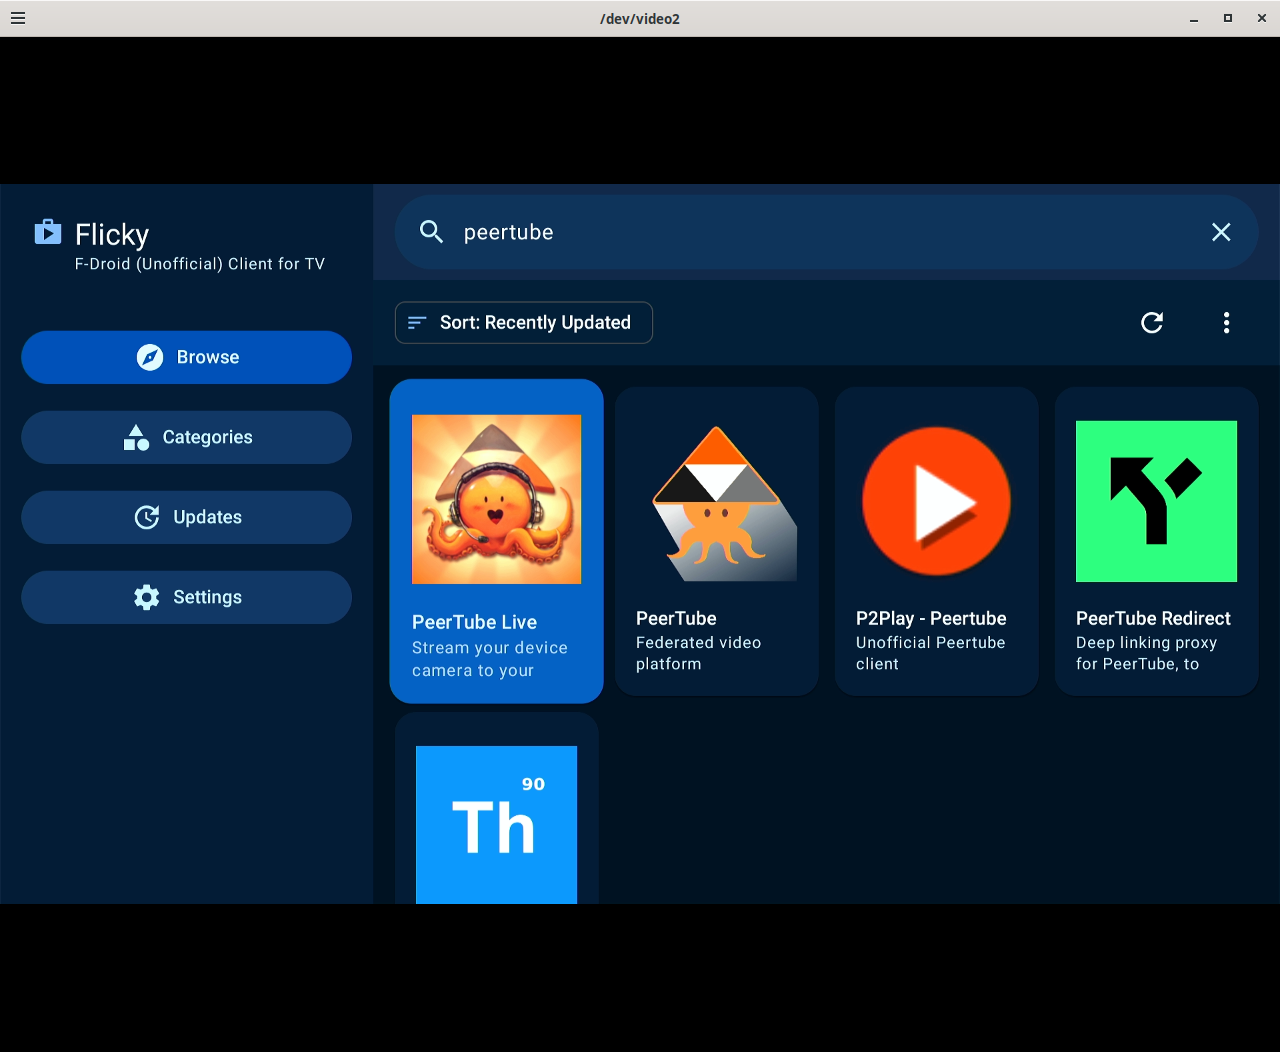This screenshot has width=1280, height=1052.
Task: Click the search magnifier icon
Action: click(431, 231)
